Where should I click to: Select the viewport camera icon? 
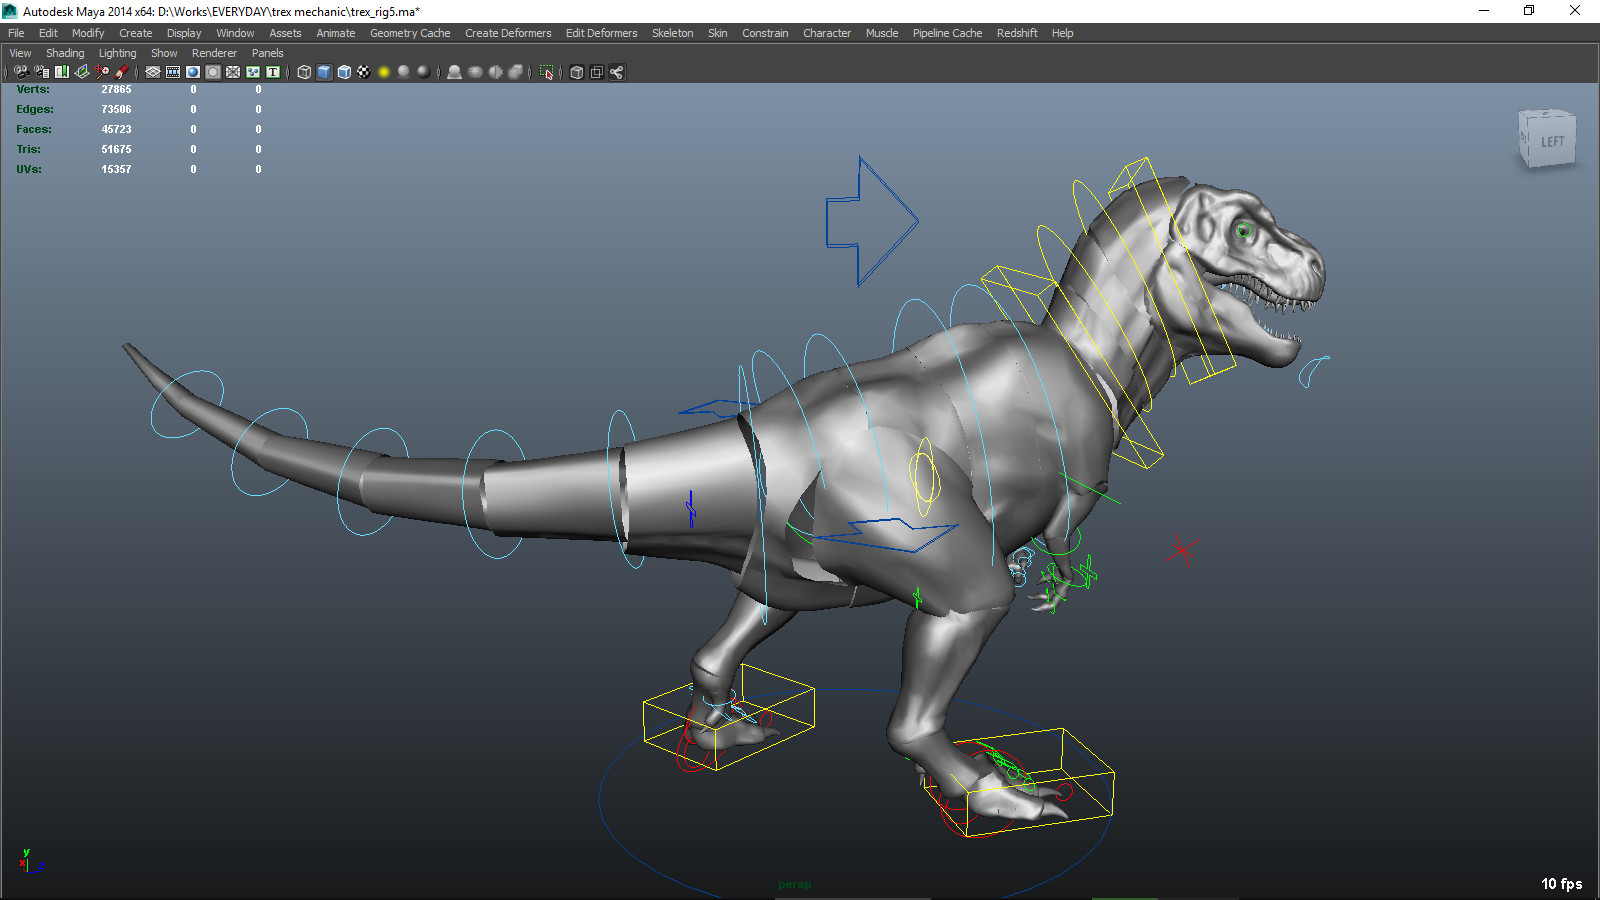20,72
